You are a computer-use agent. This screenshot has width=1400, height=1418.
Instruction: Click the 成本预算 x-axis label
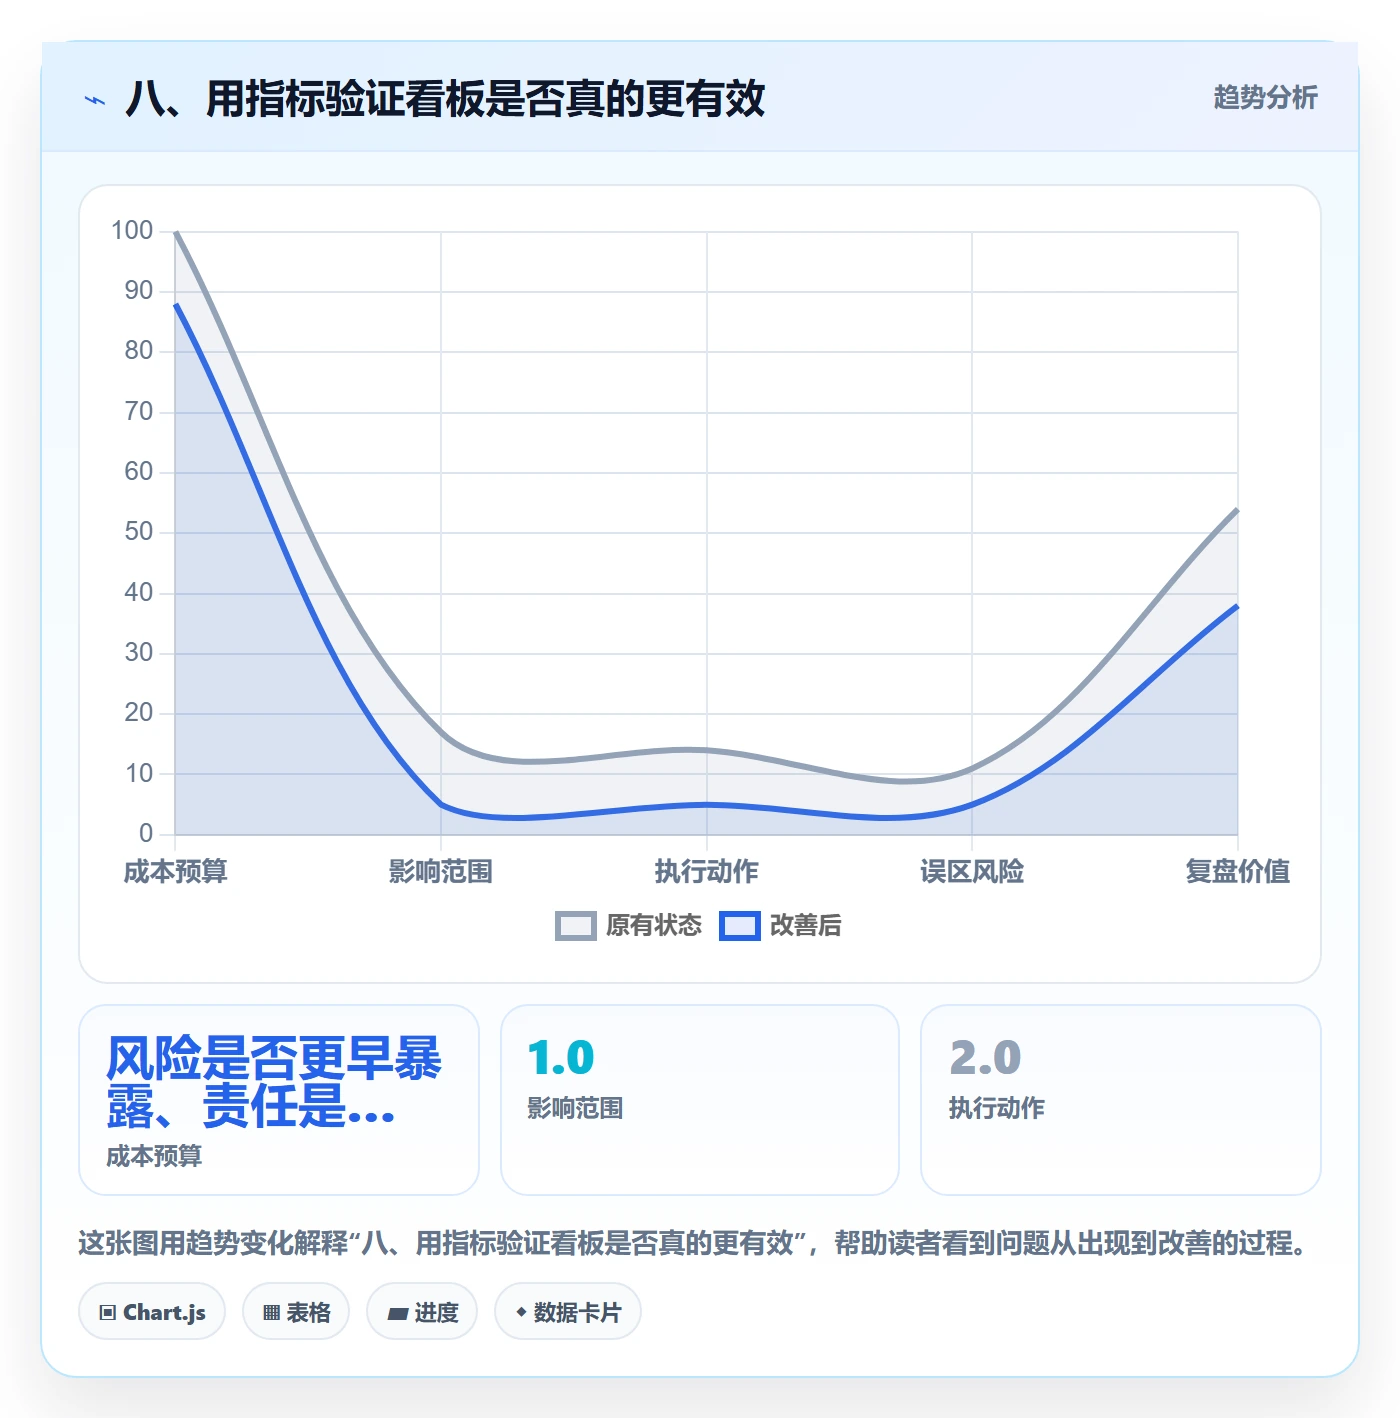pos(175,872)
